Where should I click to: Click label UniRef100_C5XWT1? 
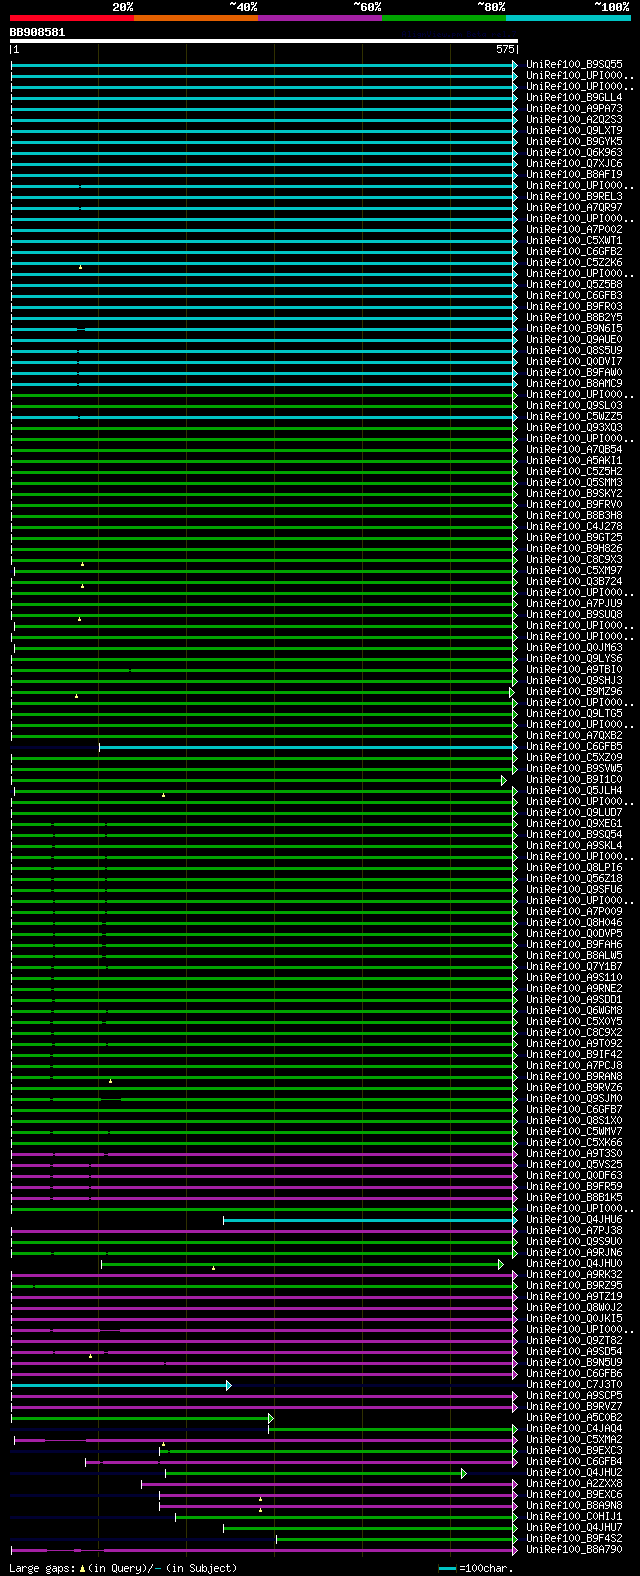tap(574, 240)
